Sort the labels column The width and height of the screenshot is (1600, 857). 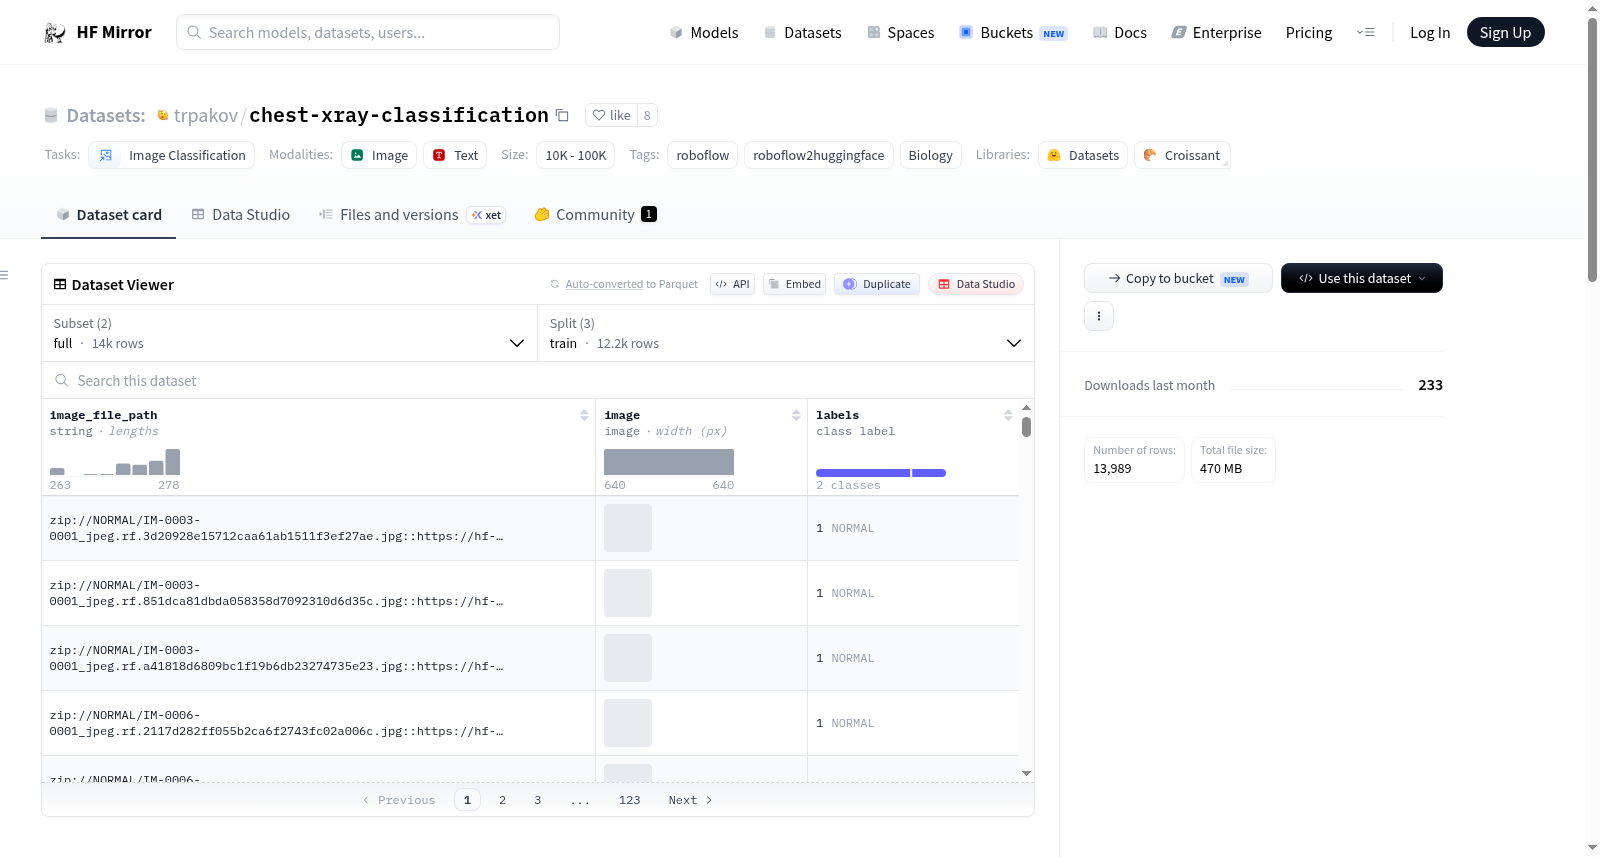coord(1008,415)
